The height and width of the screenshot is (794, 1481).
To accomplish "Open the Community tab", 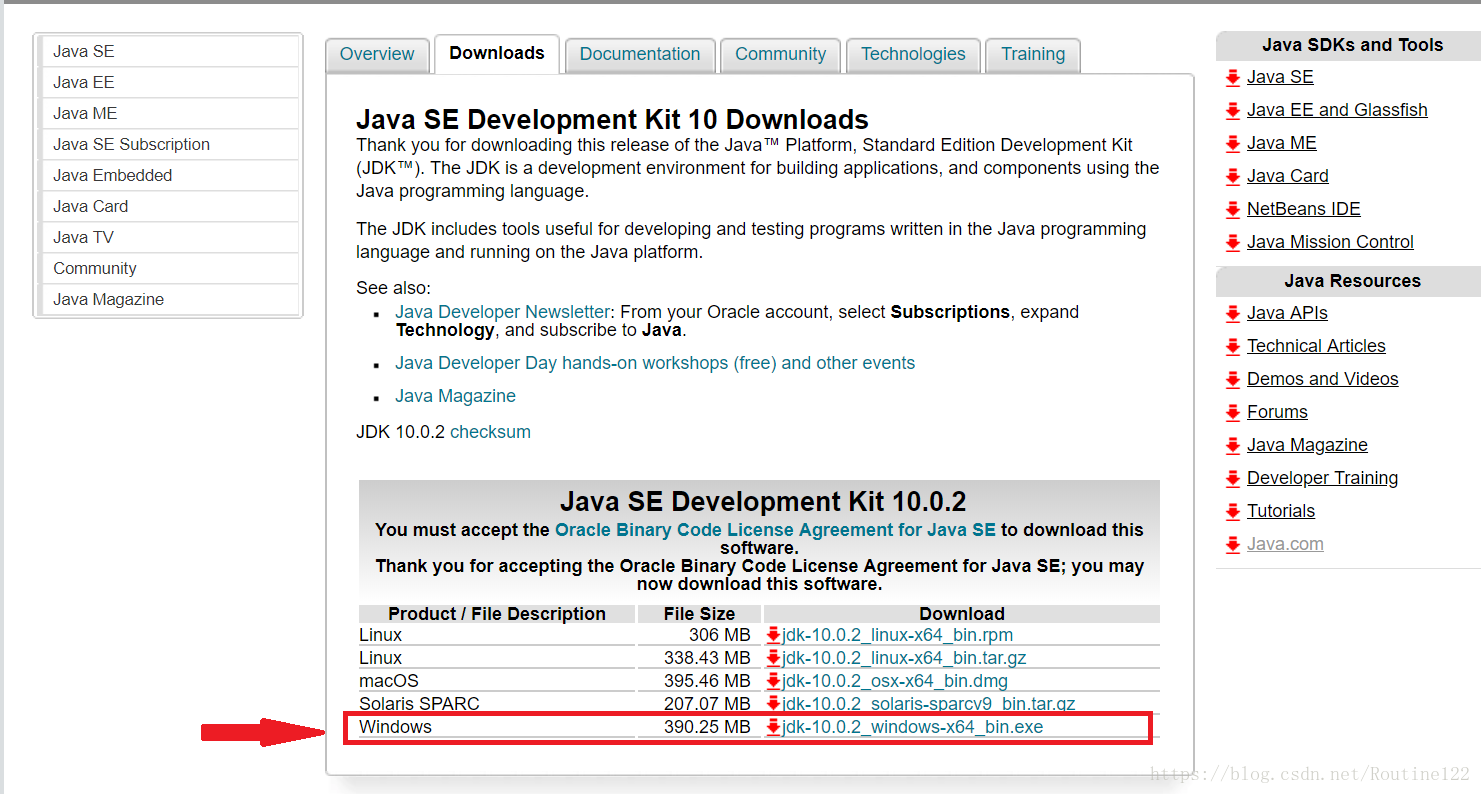I will [781, 55].
